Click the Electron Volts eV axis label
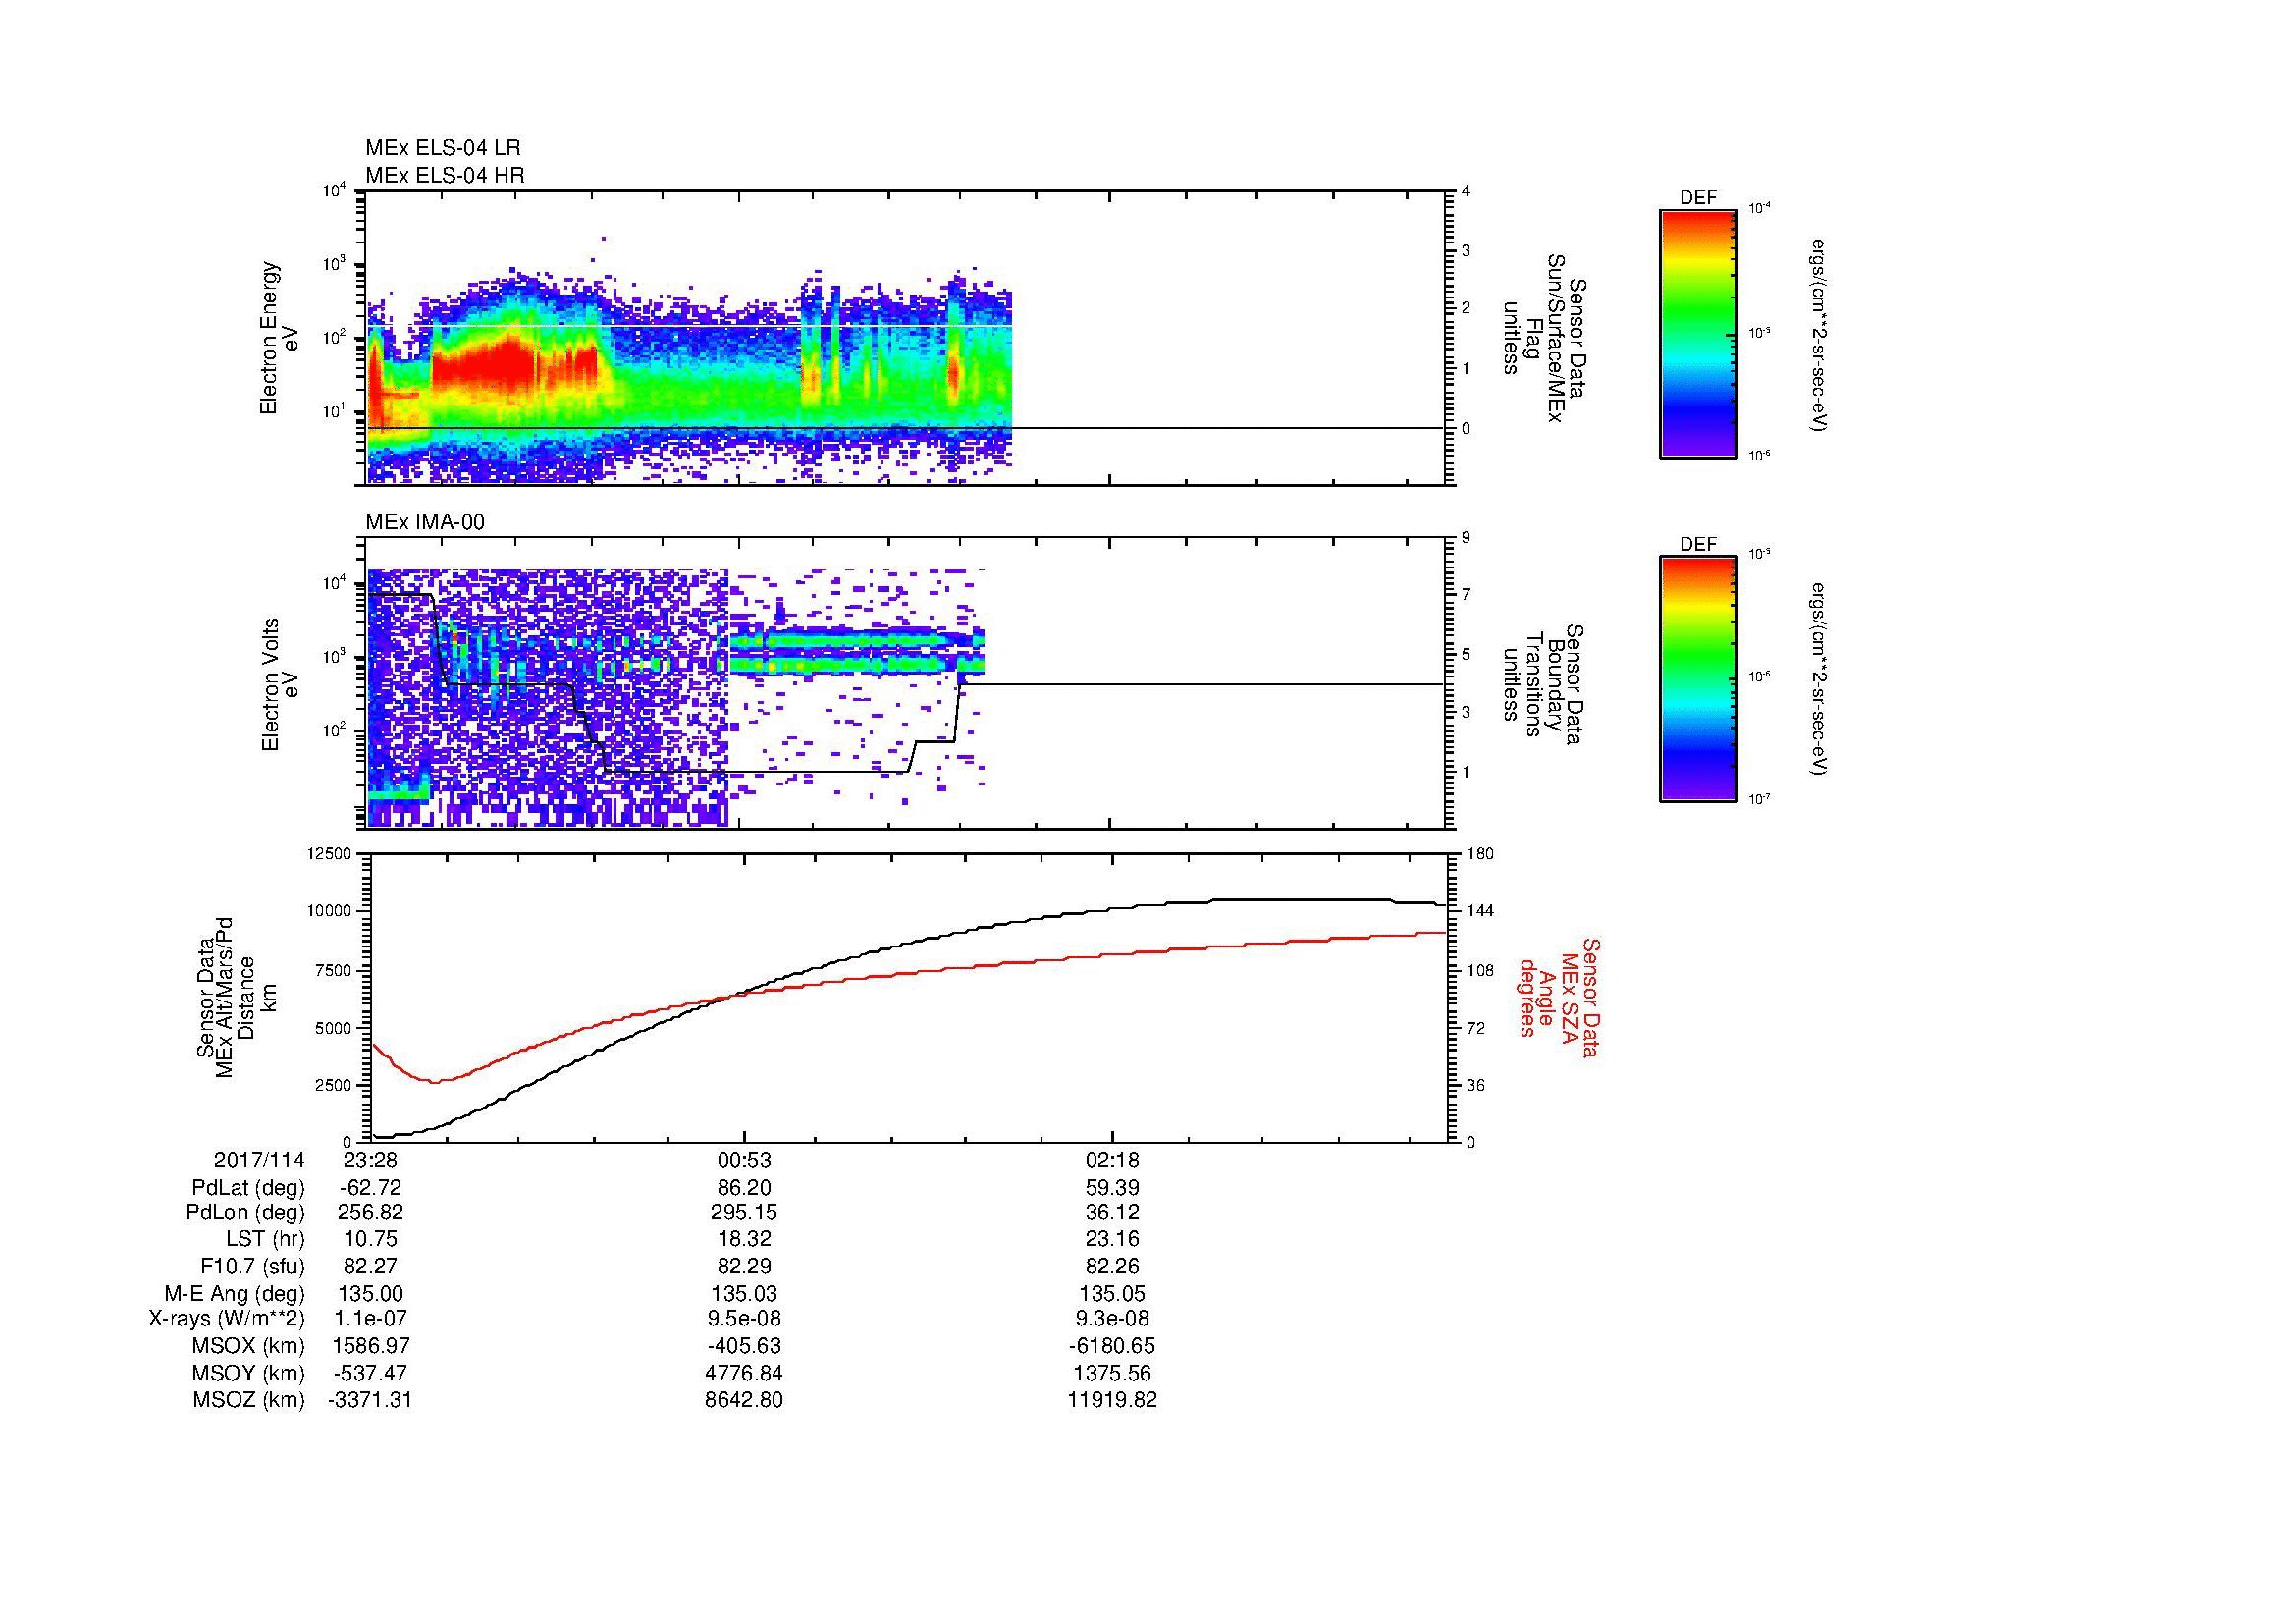Image resolution: width=2296 pixels, height=1623 pixels. tap(280, 684)
